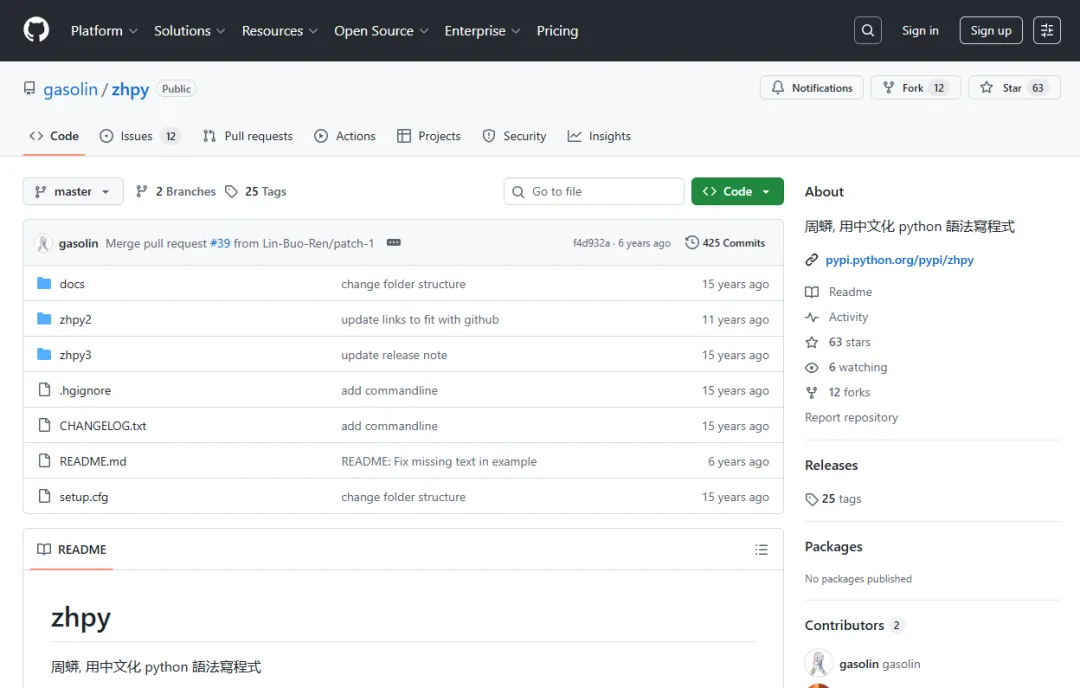Click gasolin avatar in commit row

(x=43, y=243)
